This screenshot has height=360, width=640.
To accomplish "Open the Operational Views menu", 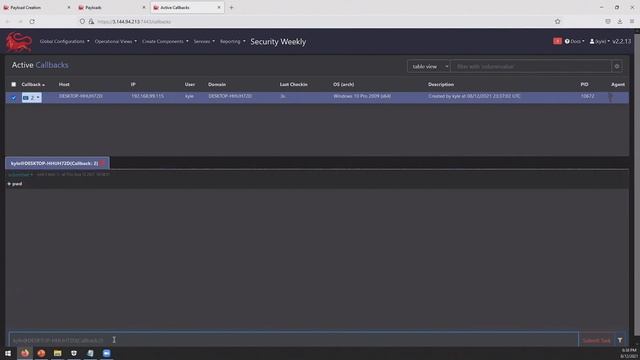I will pyautogui.click(x=116, y=41).
